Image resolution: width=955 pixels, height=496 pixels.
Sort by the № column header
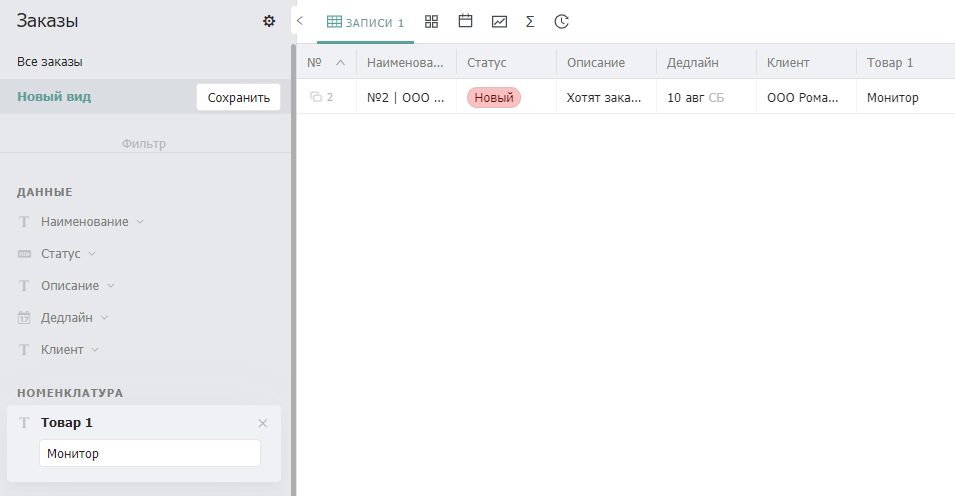point(326,62)
